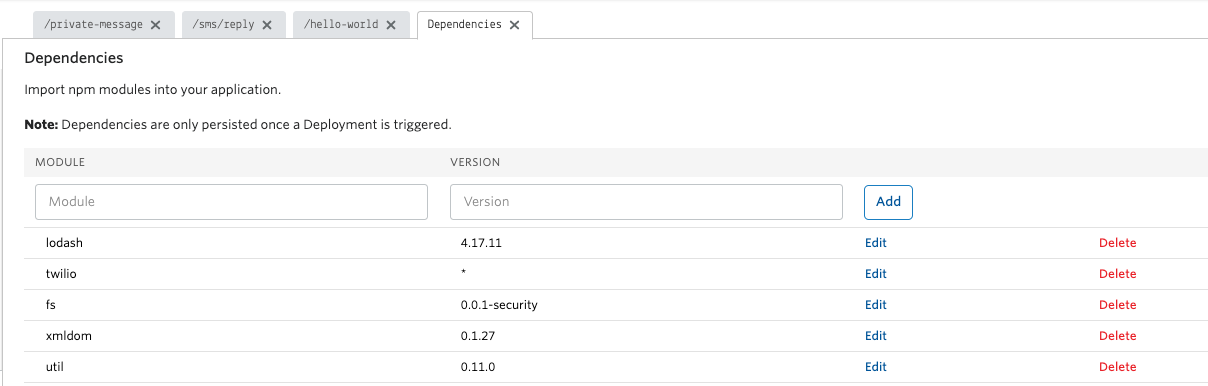The height and width of the screenshot is (386, 1208).
Task: Delete the util dependency
Action: click(1118, 367)
